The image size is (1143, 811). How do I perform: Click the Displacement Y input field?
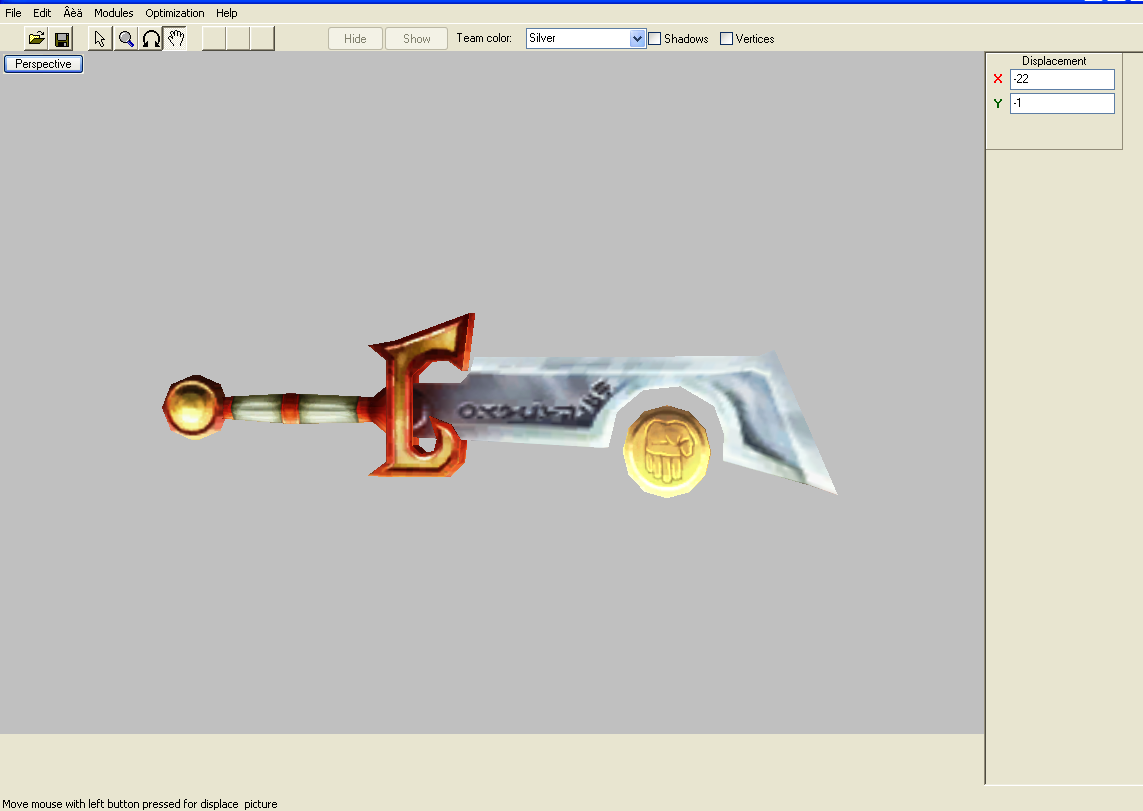pos(1062,103)
